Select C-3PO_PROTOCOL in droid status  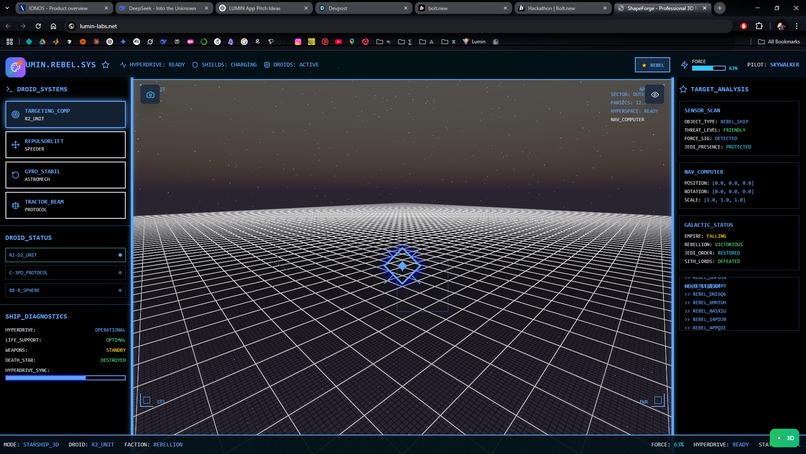pos(65,273)
